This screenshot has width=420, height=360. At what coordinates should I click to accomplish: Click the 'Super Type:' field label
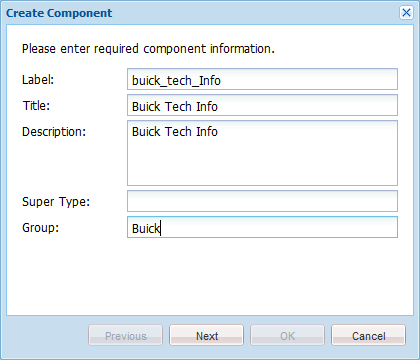pos(56,202)
